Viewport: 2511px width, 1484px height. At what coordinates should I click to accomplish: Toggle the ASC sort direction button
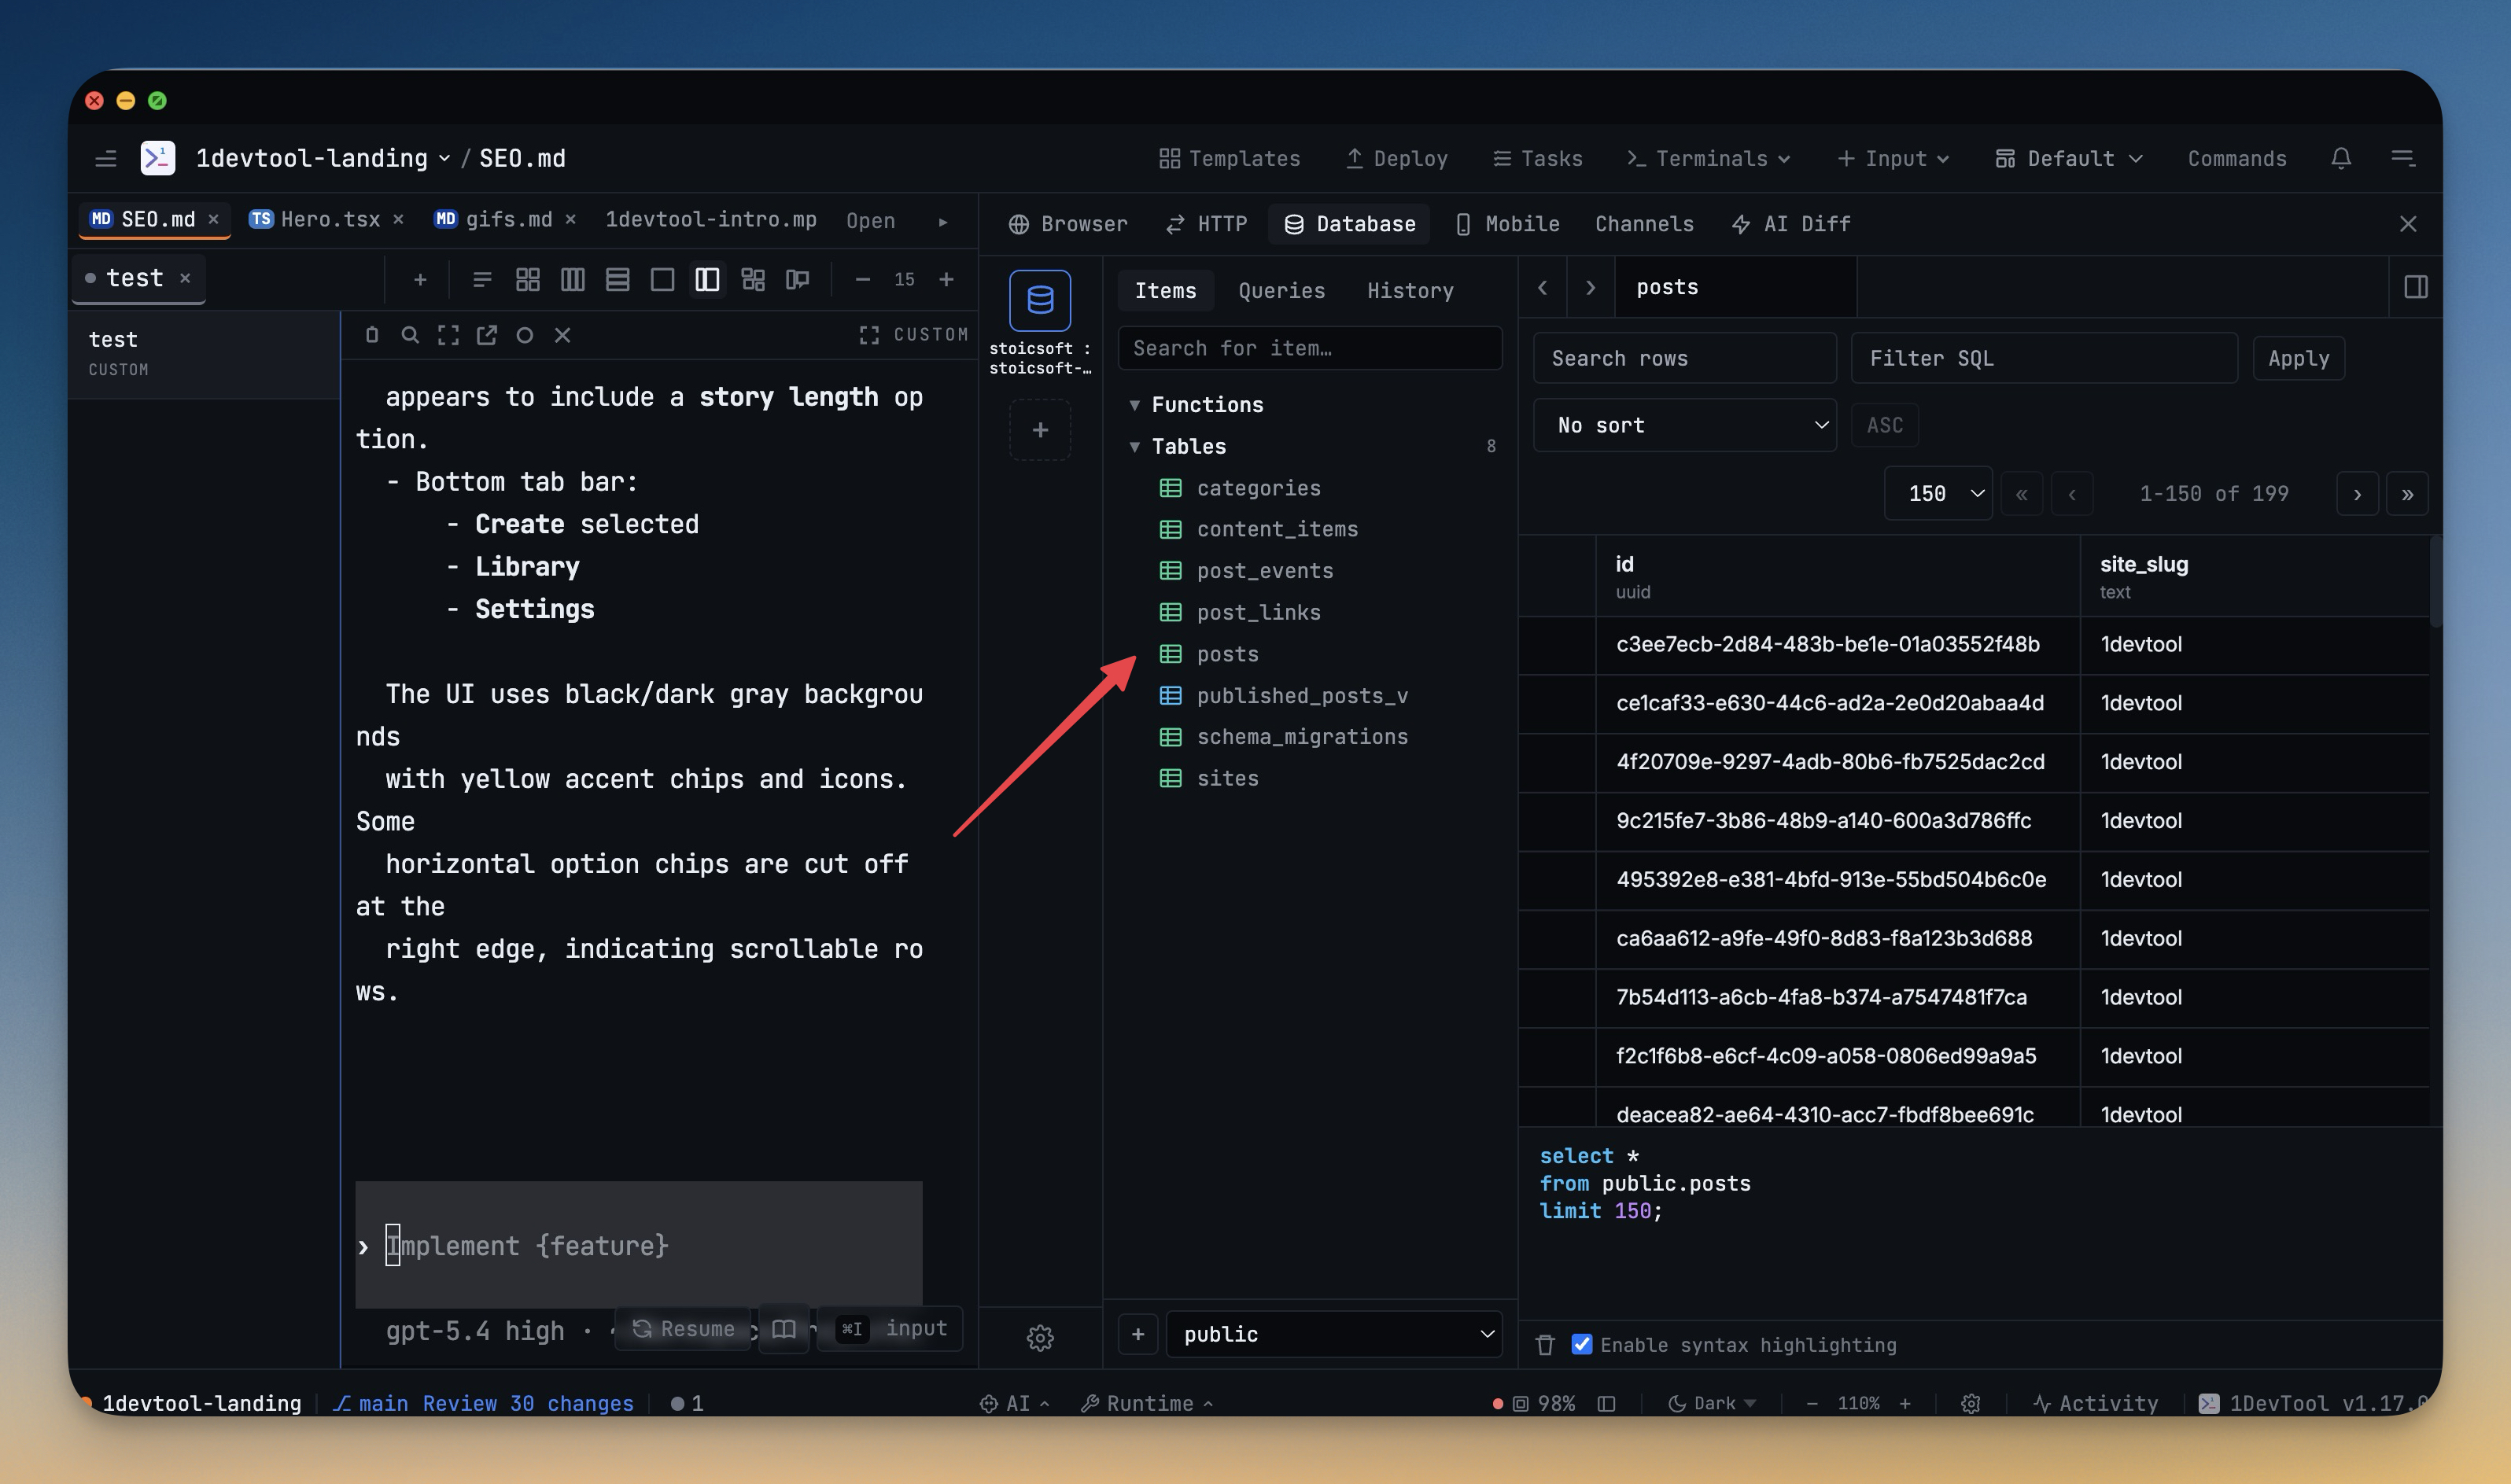tap(1884, 425)
